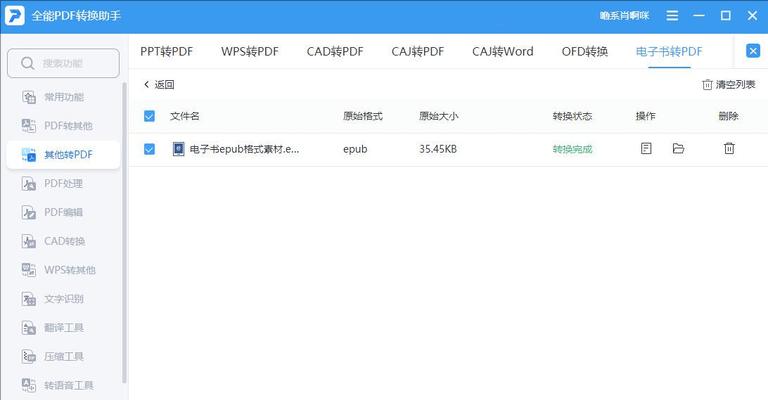Image resolution: width=768 pixels, height=400 pixels.
Task: Switch to WPS转PDF tab
Action: pos(250,51)
